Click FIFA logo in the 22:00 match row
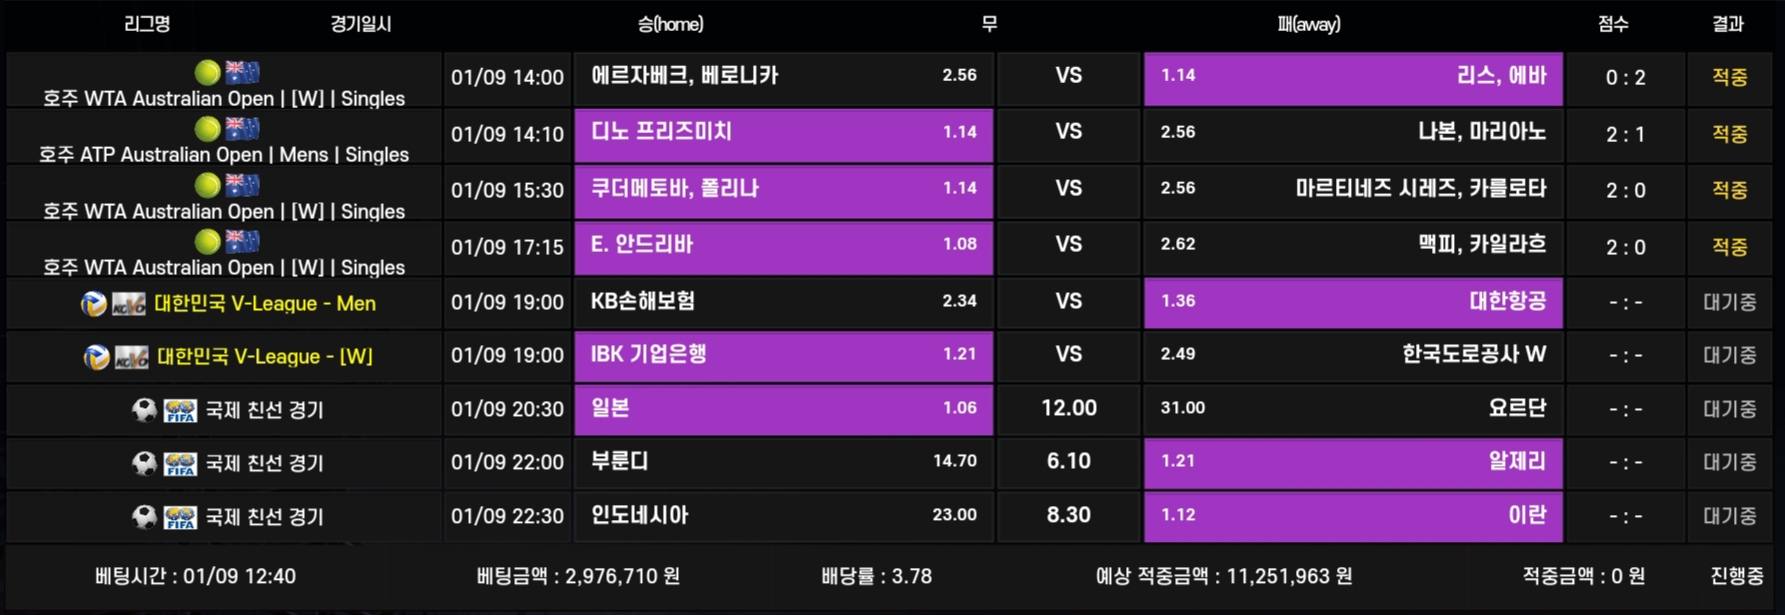 coord(180,464)
